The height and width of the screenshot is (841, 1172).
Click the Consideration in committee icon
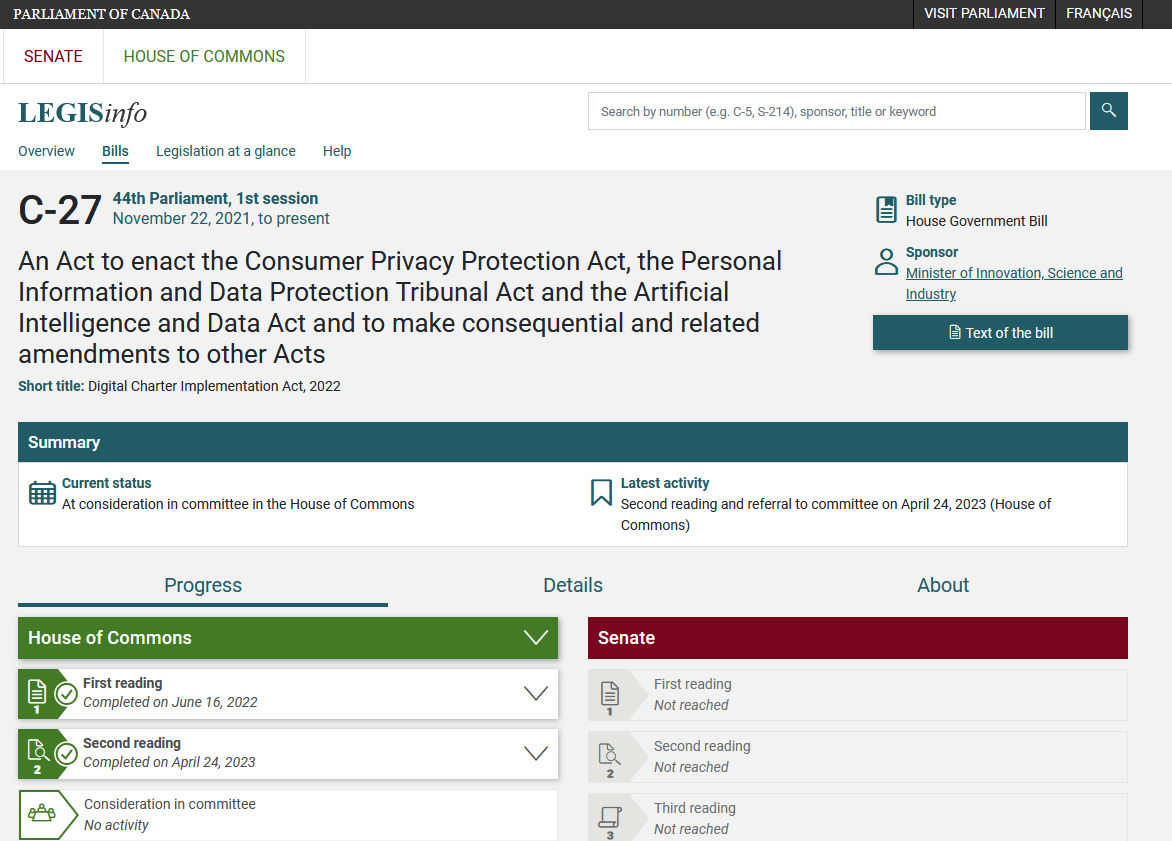click(x=42, y=814)
